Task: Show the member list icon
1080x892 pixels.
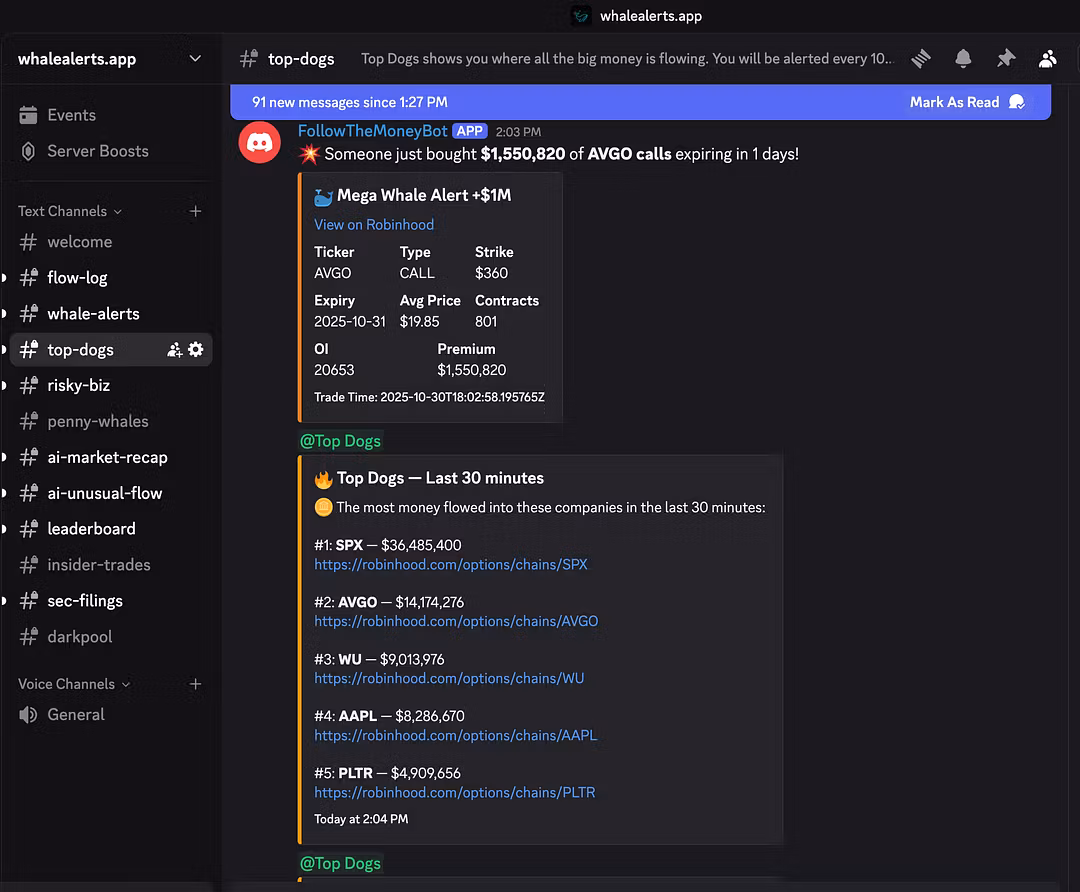Action: (x=1047, y=59)
